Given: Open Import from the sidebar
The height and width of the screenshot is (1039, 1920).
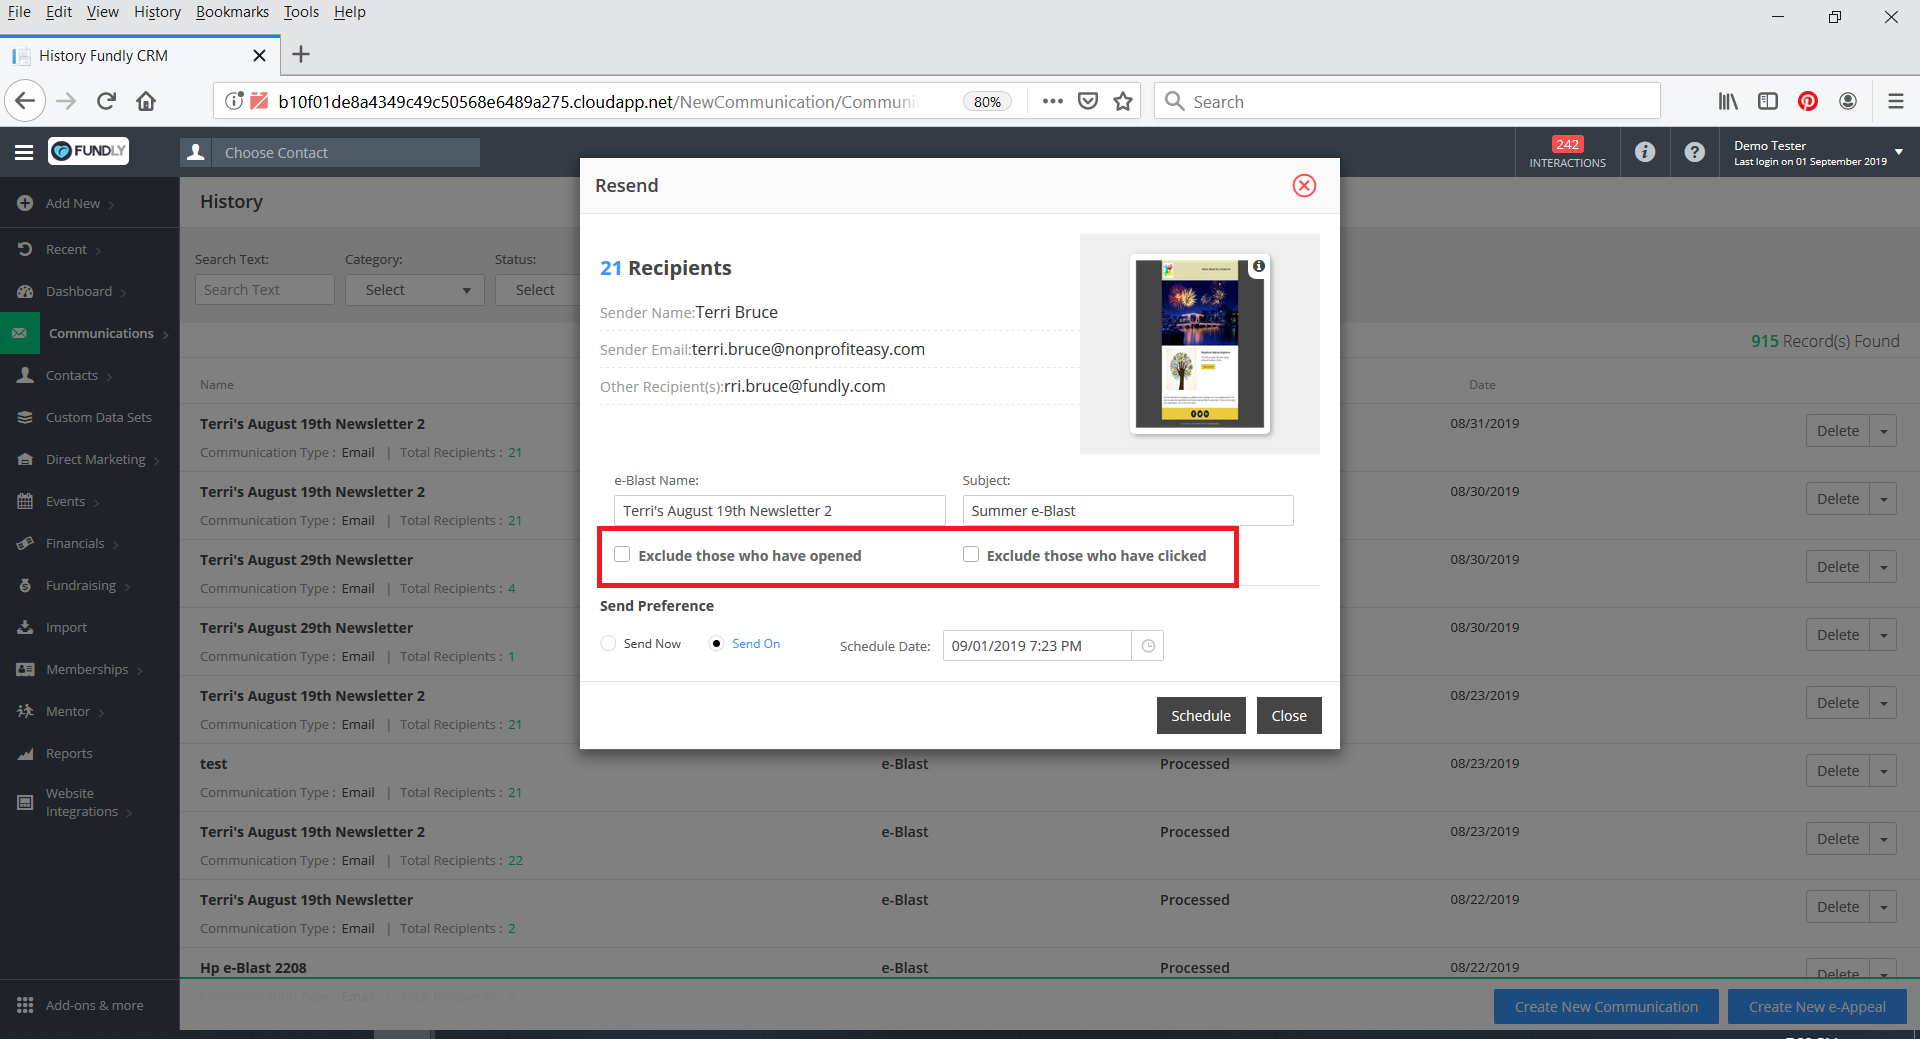Looking at the screenshot, I should pyautogui.click(x=66, y=627).
